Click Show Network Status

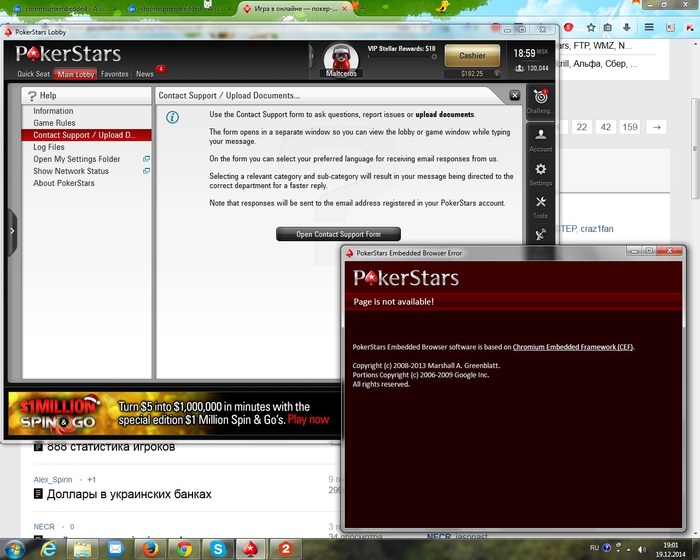click(71, 171)
